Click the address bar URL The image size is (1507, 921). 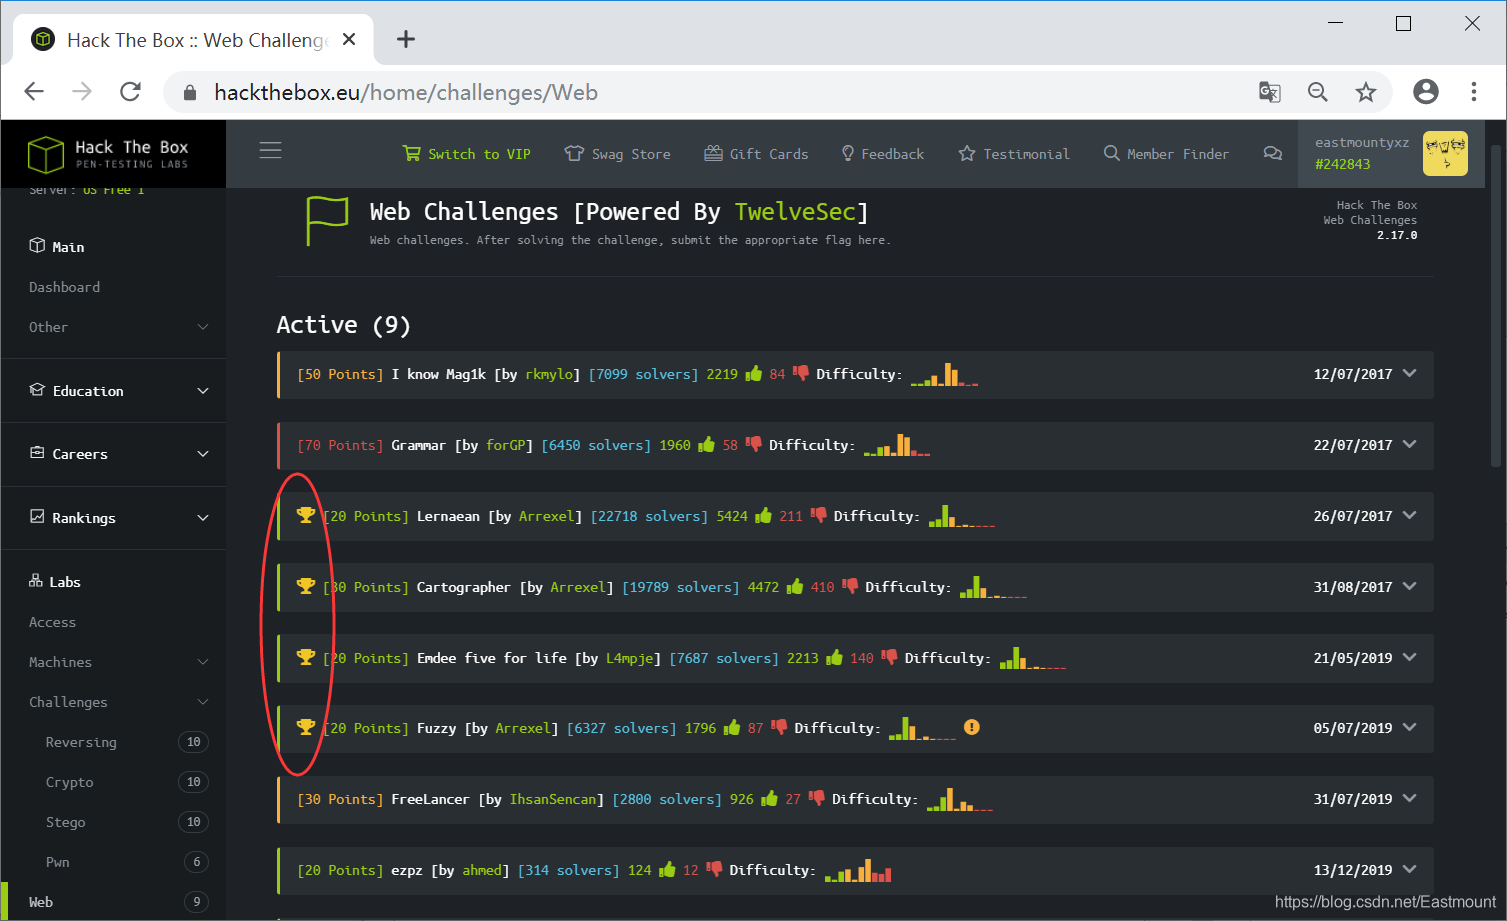coord(406,93)
